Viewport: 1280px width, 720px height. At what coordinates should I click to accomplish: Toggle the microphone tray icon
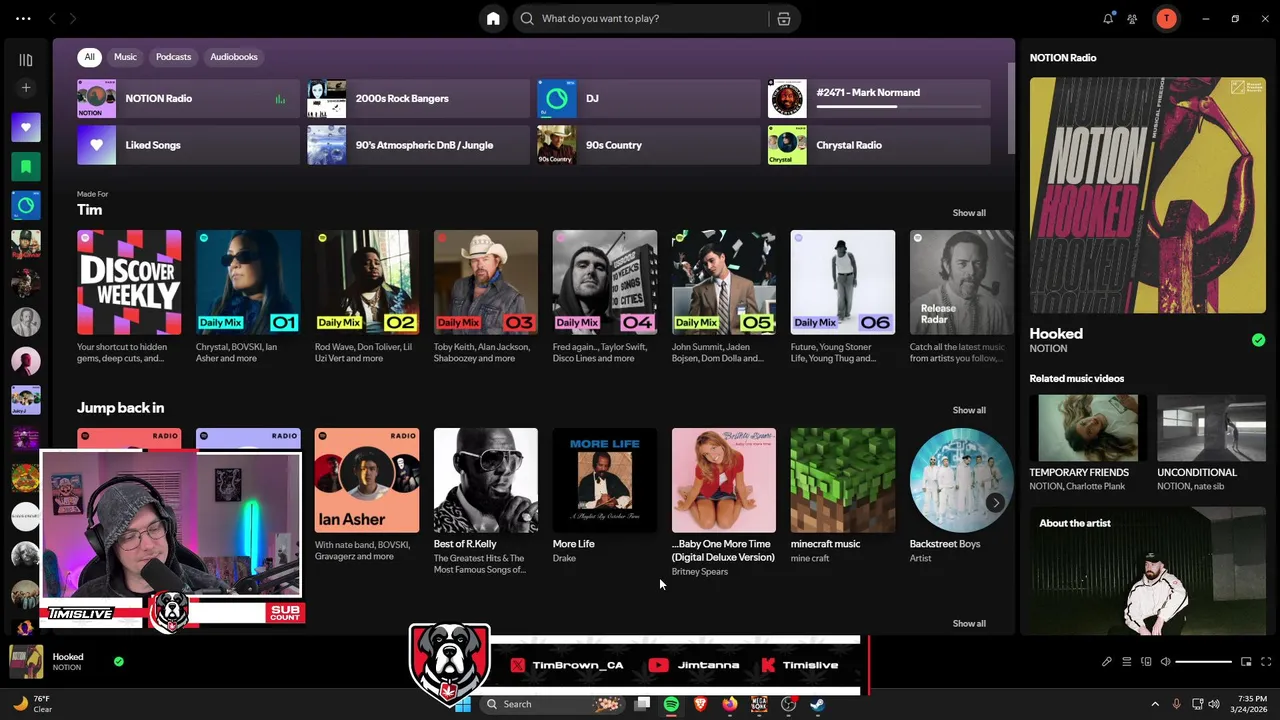(1176, 704)
